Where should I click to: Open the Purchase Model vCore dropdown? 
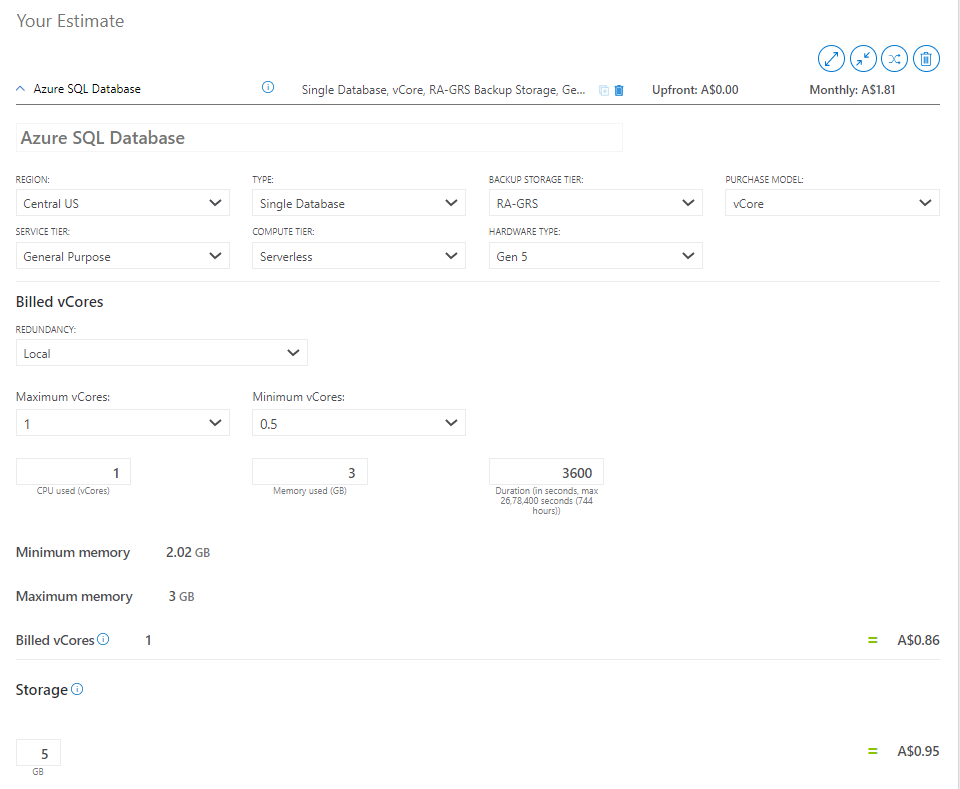click(832, 203)
